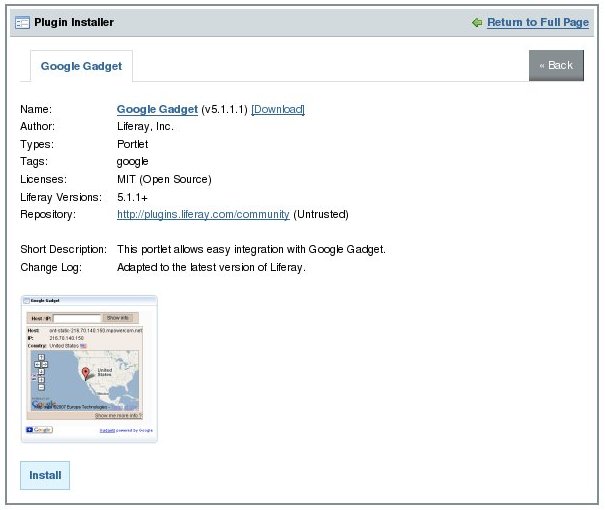Image resolution: width=605 pixels, height=510 pixels.
Task: Click the Host/IP input field in the preview
Action: (77, 318)
